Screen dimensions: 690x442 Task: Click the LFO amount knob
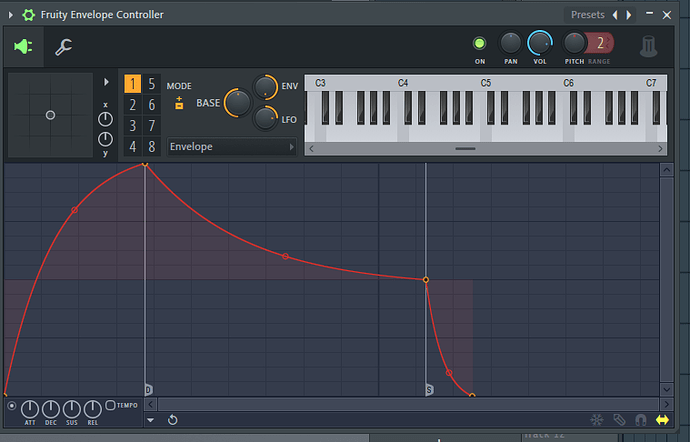click(265, 118)
